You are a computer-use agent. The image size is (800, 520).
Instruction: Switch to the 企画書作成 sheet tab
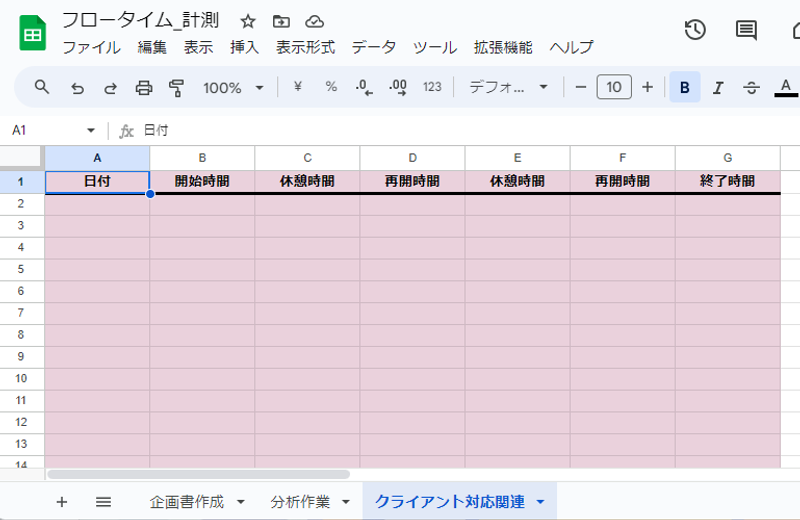[x=187, y=502]
